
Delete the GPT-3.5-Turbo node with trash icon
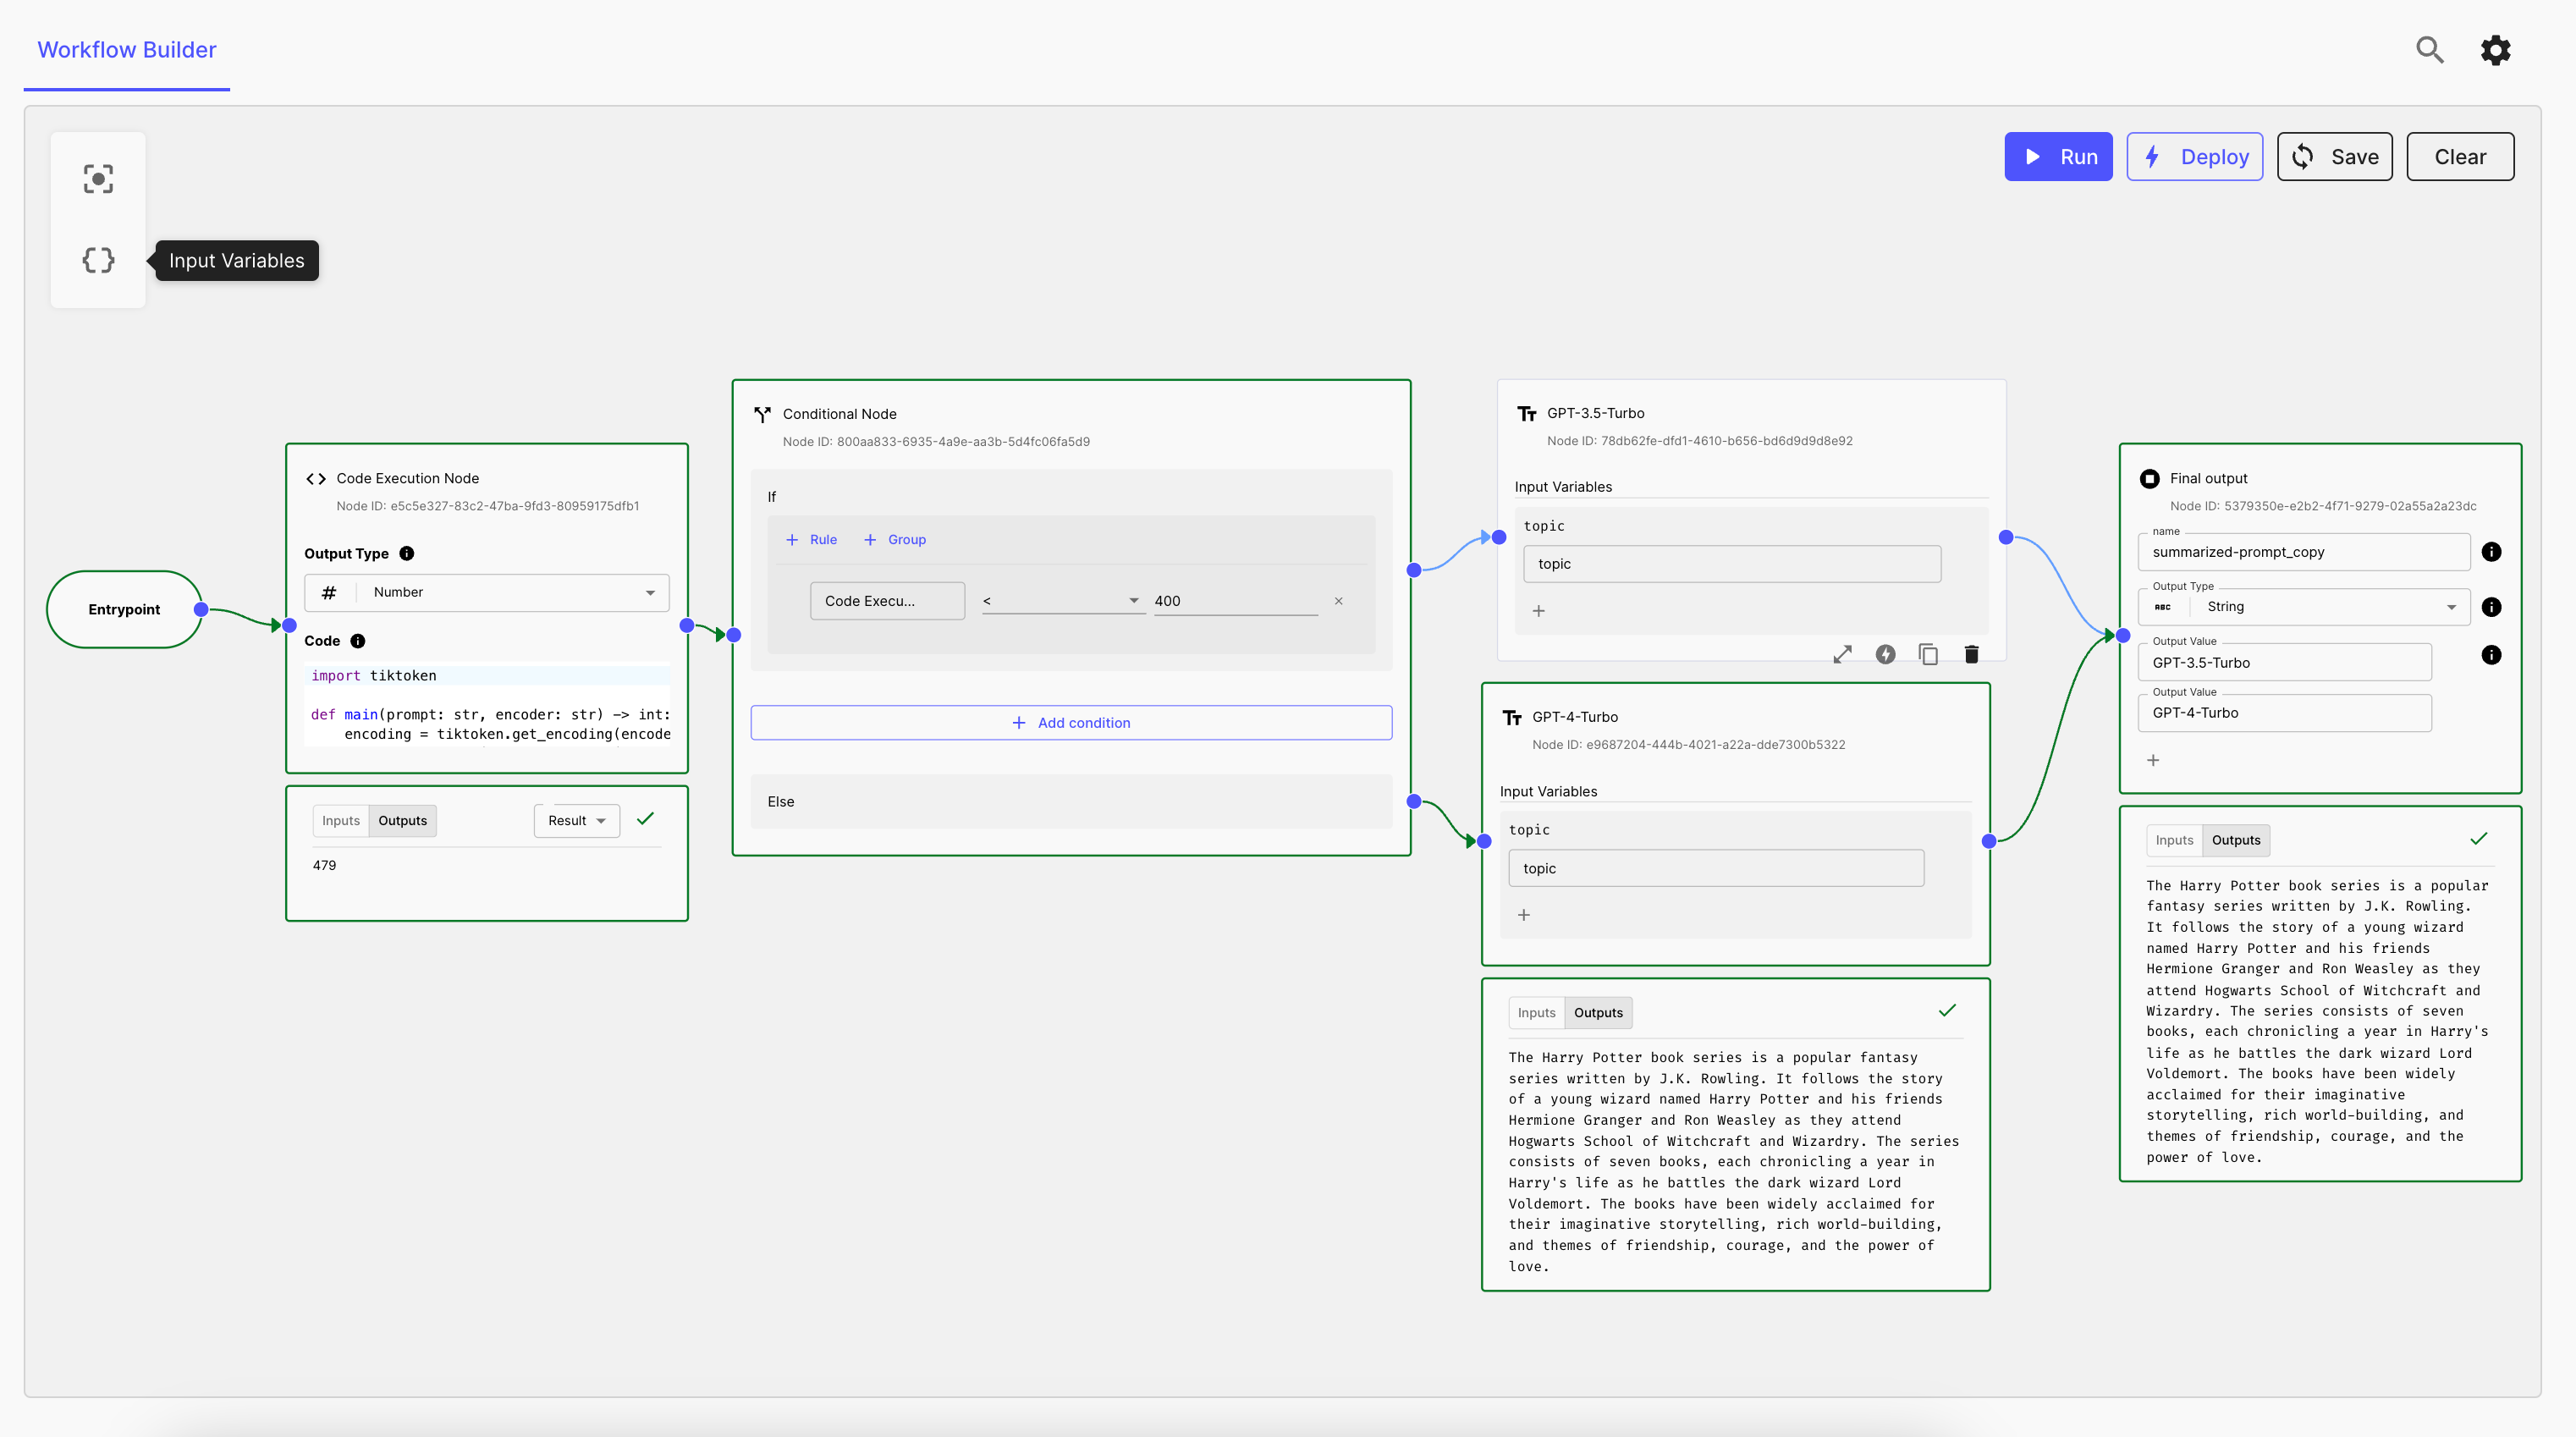coord(1971,654)
